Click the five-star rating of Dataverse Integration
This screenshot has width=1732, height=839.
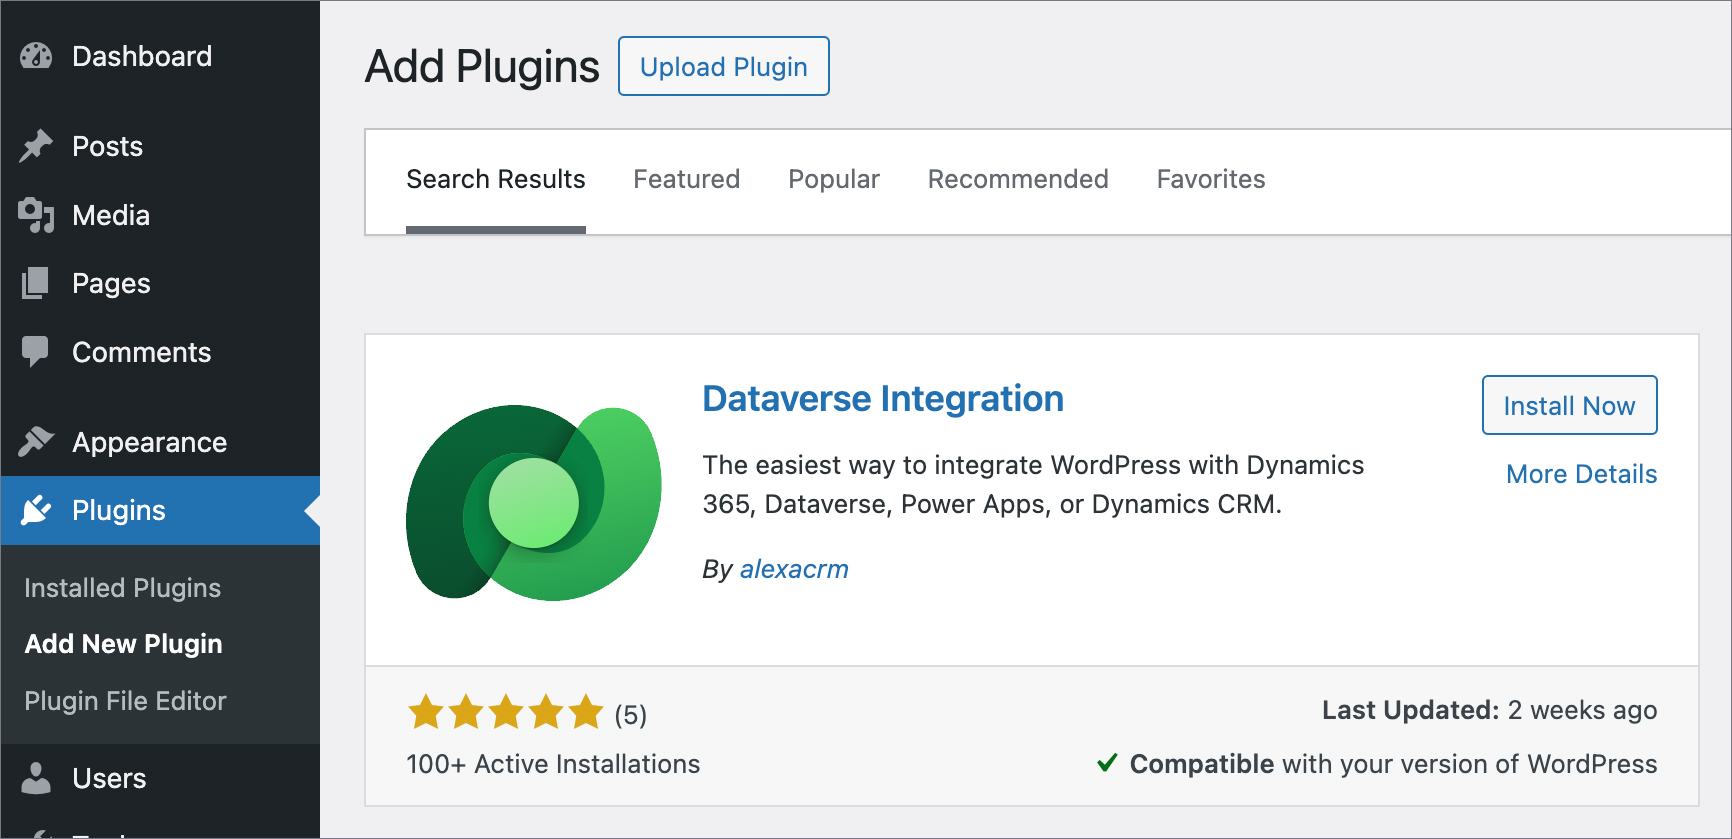coord(506,713)
